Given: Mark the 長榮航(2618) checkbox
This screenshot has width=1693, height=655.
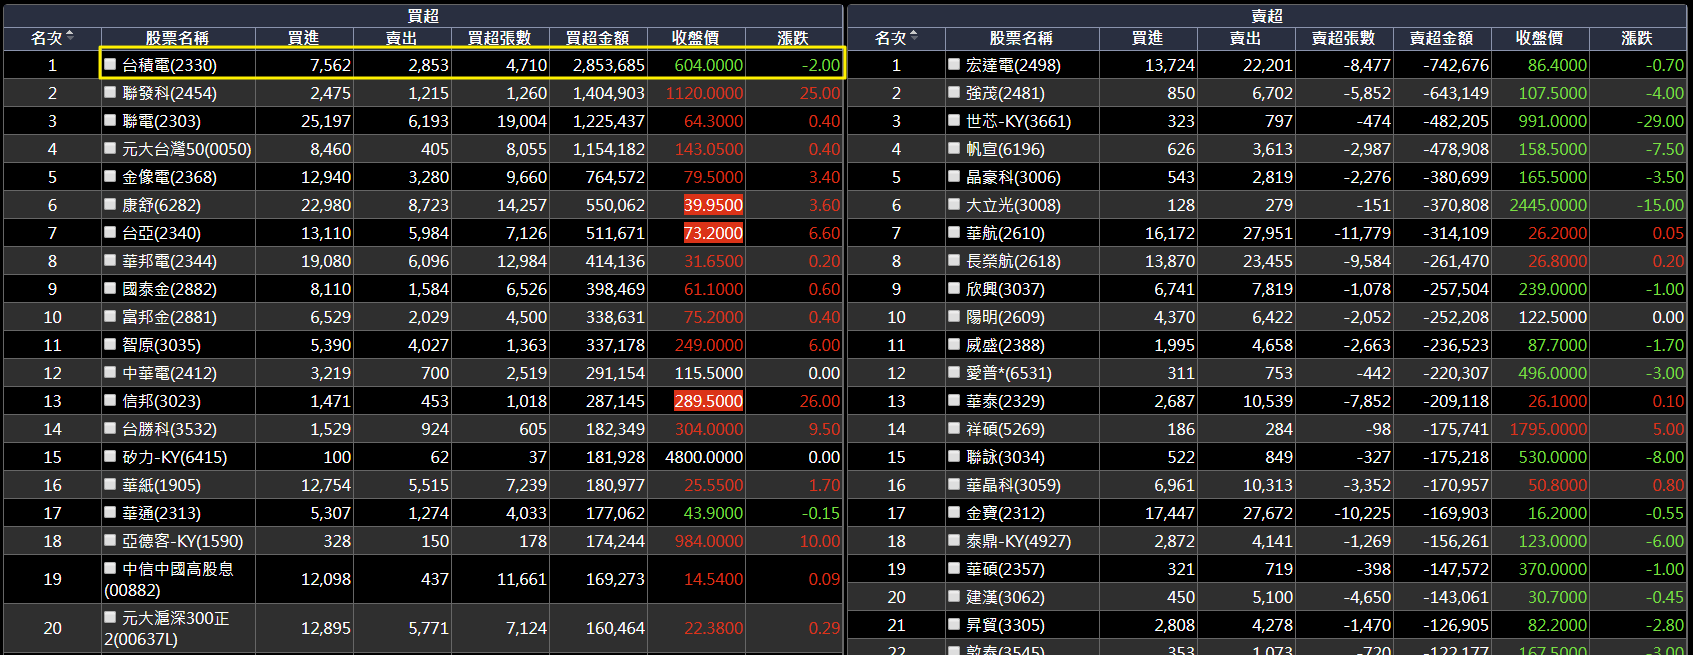Looking at the screenshot, I should click(954, 260).
